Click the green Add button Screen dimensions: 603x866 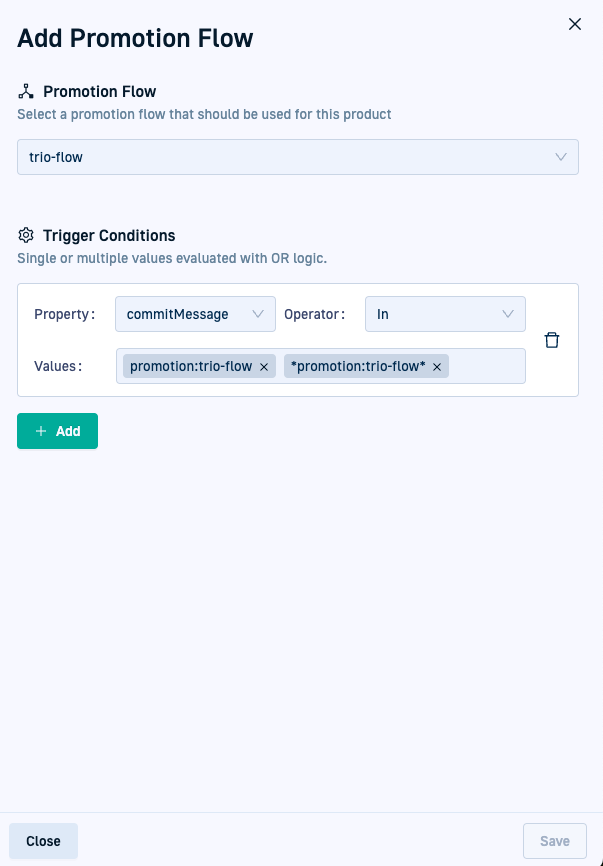pyautogui.click(x=57, y=431)
